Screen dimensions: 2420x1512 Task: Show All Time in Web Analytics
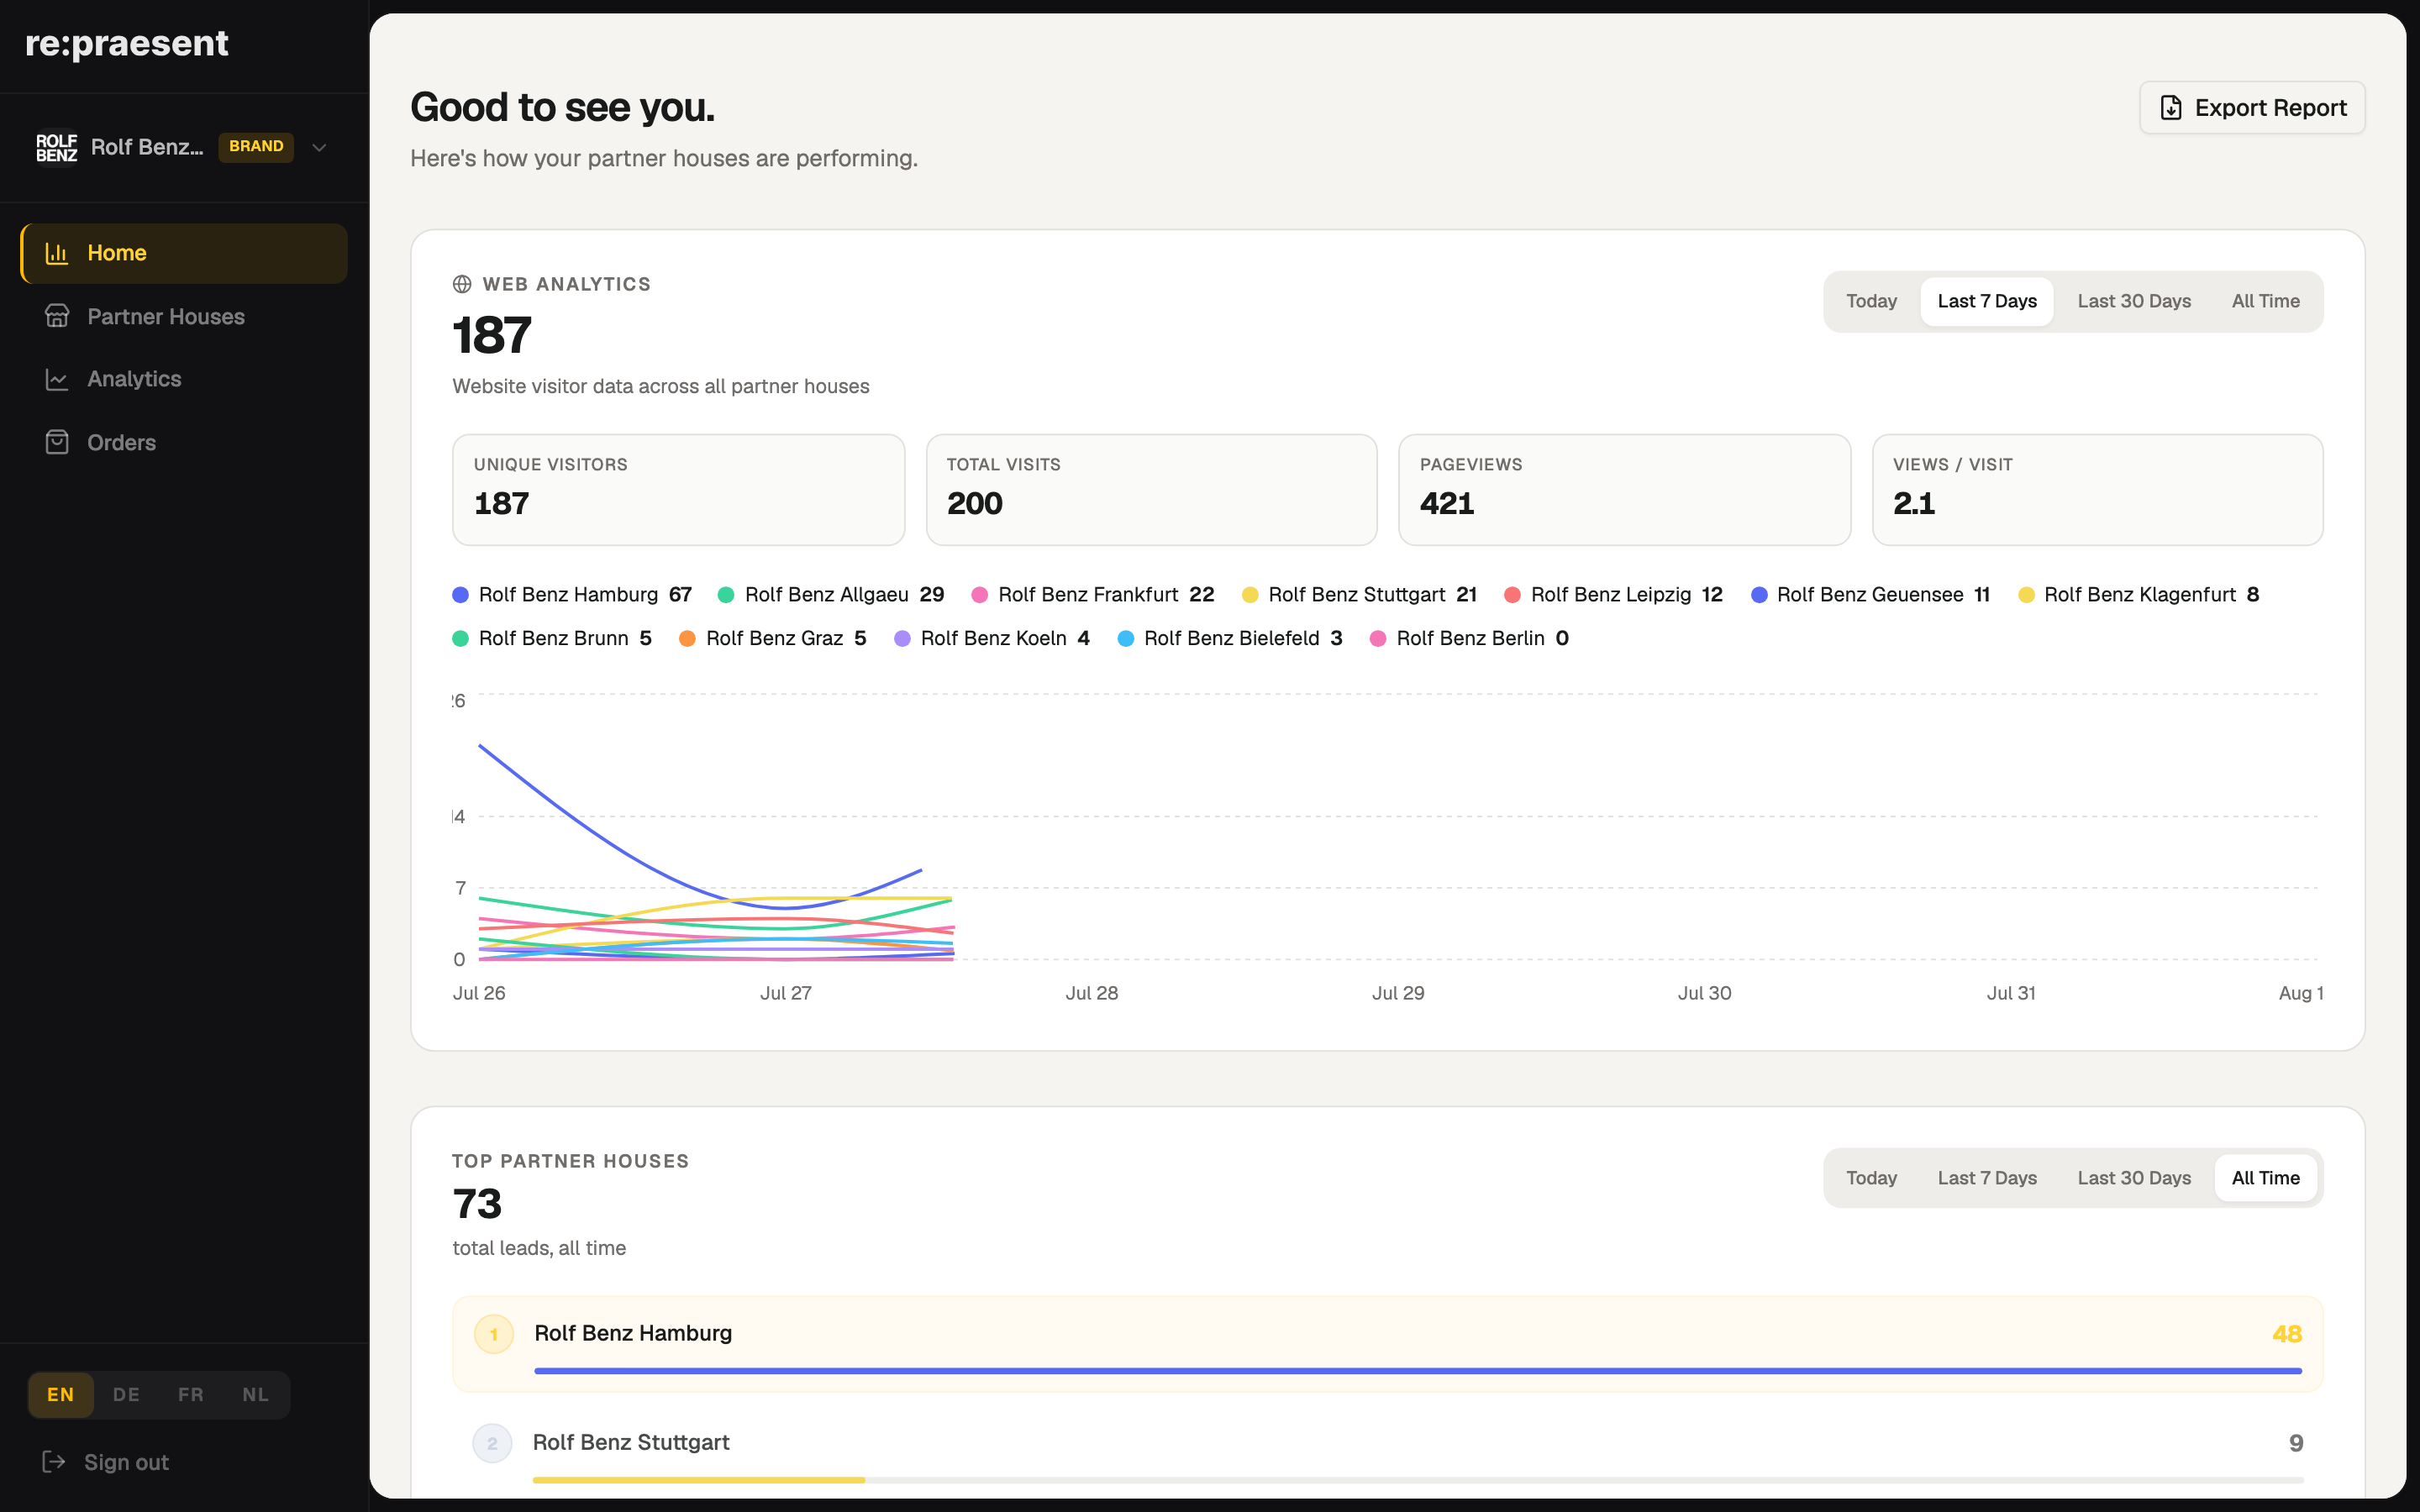tap(2265, 301)
